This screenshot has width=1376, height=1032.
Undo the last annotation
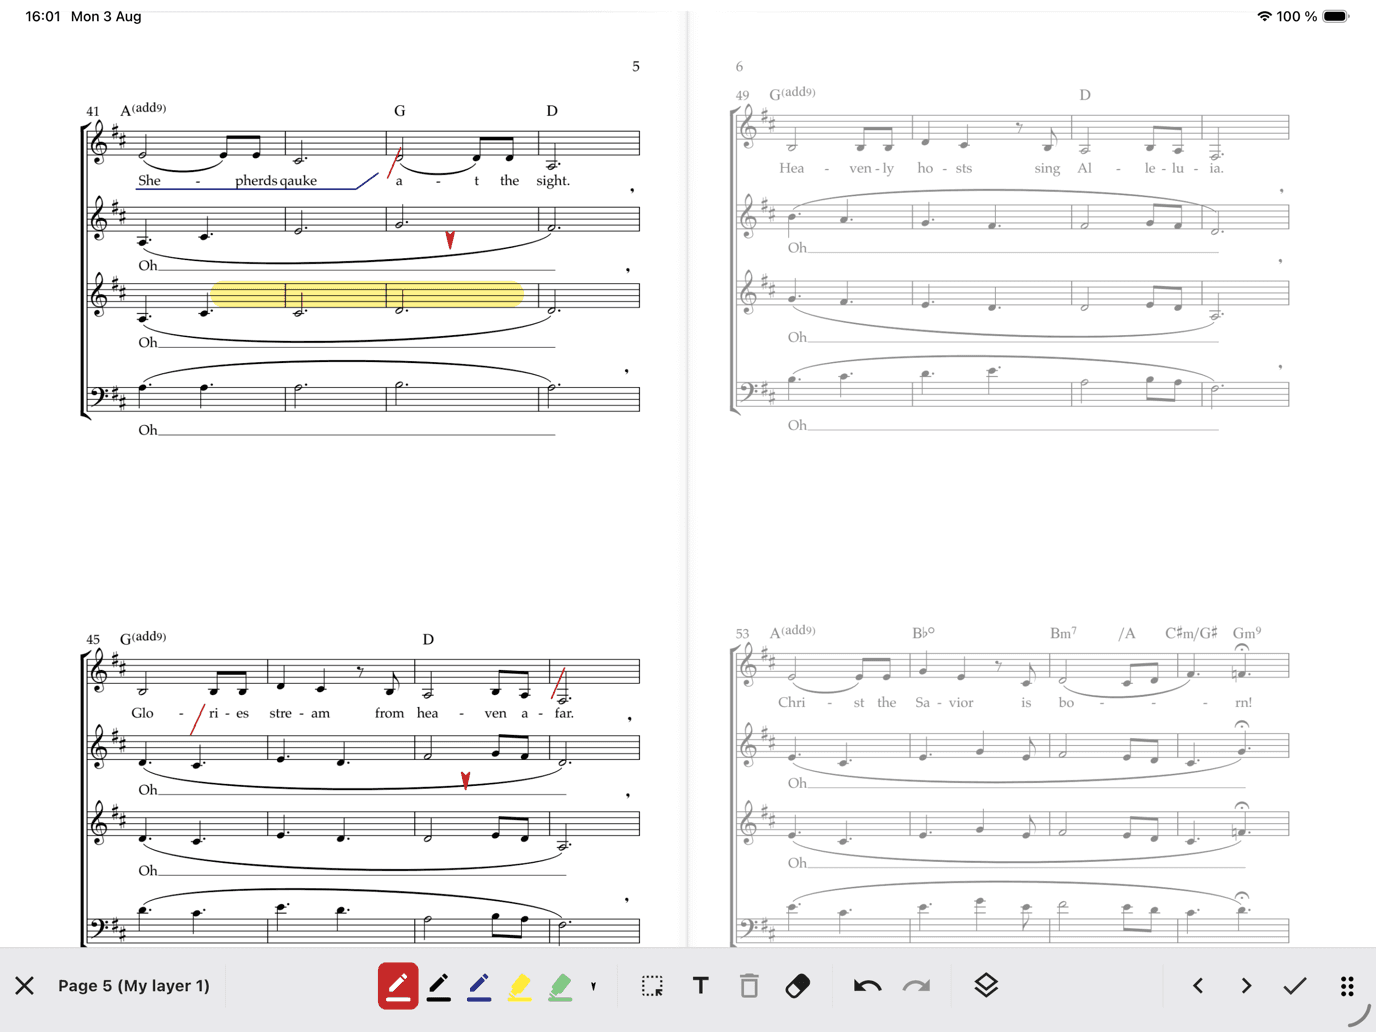tap(867, 986)
